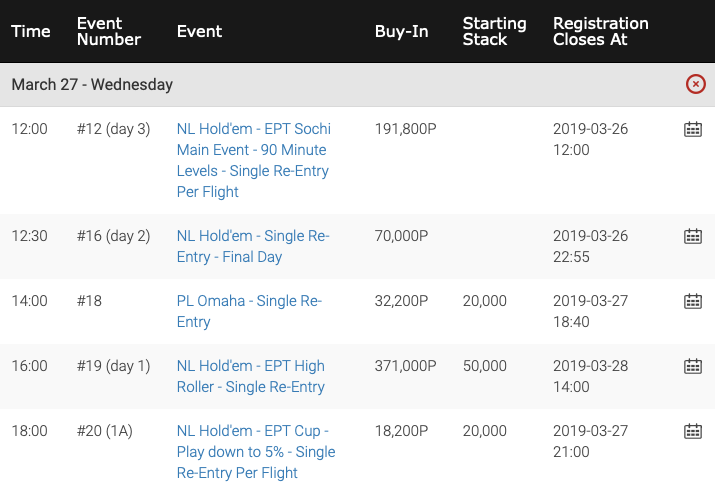Click Registration Closes At column header

601,31
